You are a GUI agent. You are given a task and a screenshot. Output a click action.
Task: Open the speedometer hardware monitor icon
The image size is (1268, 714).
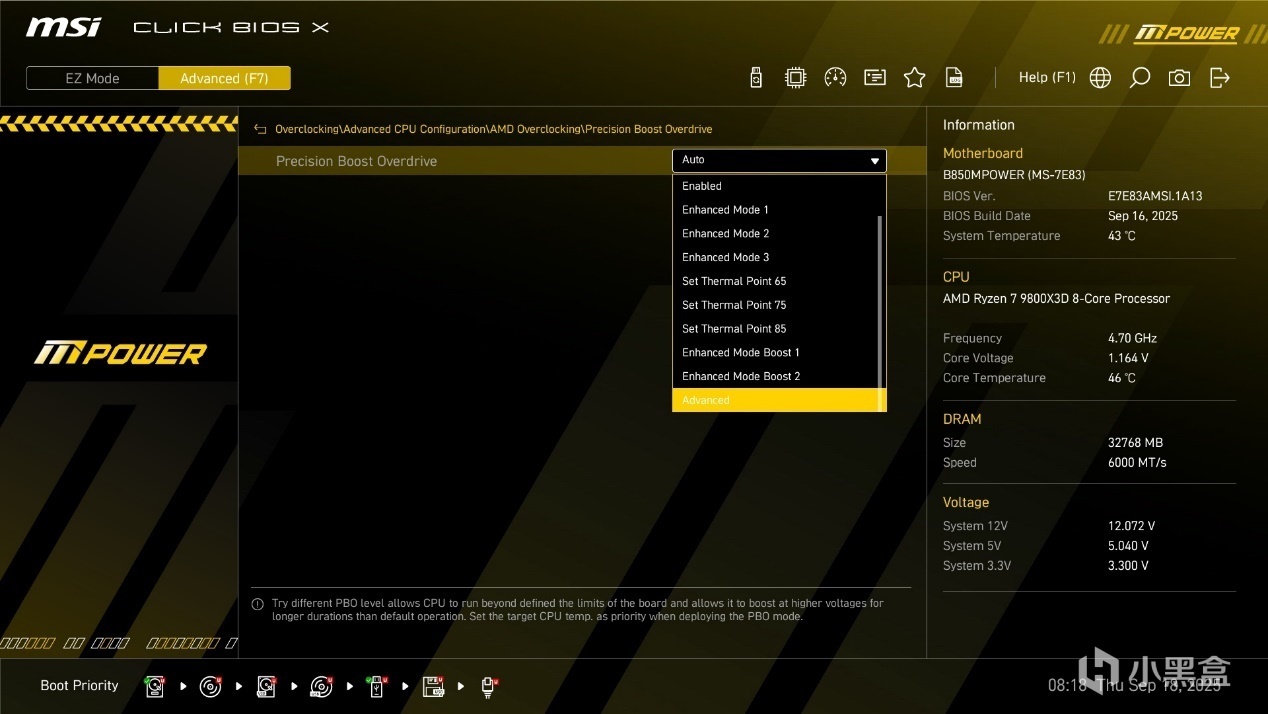click(x=835, y=77)
